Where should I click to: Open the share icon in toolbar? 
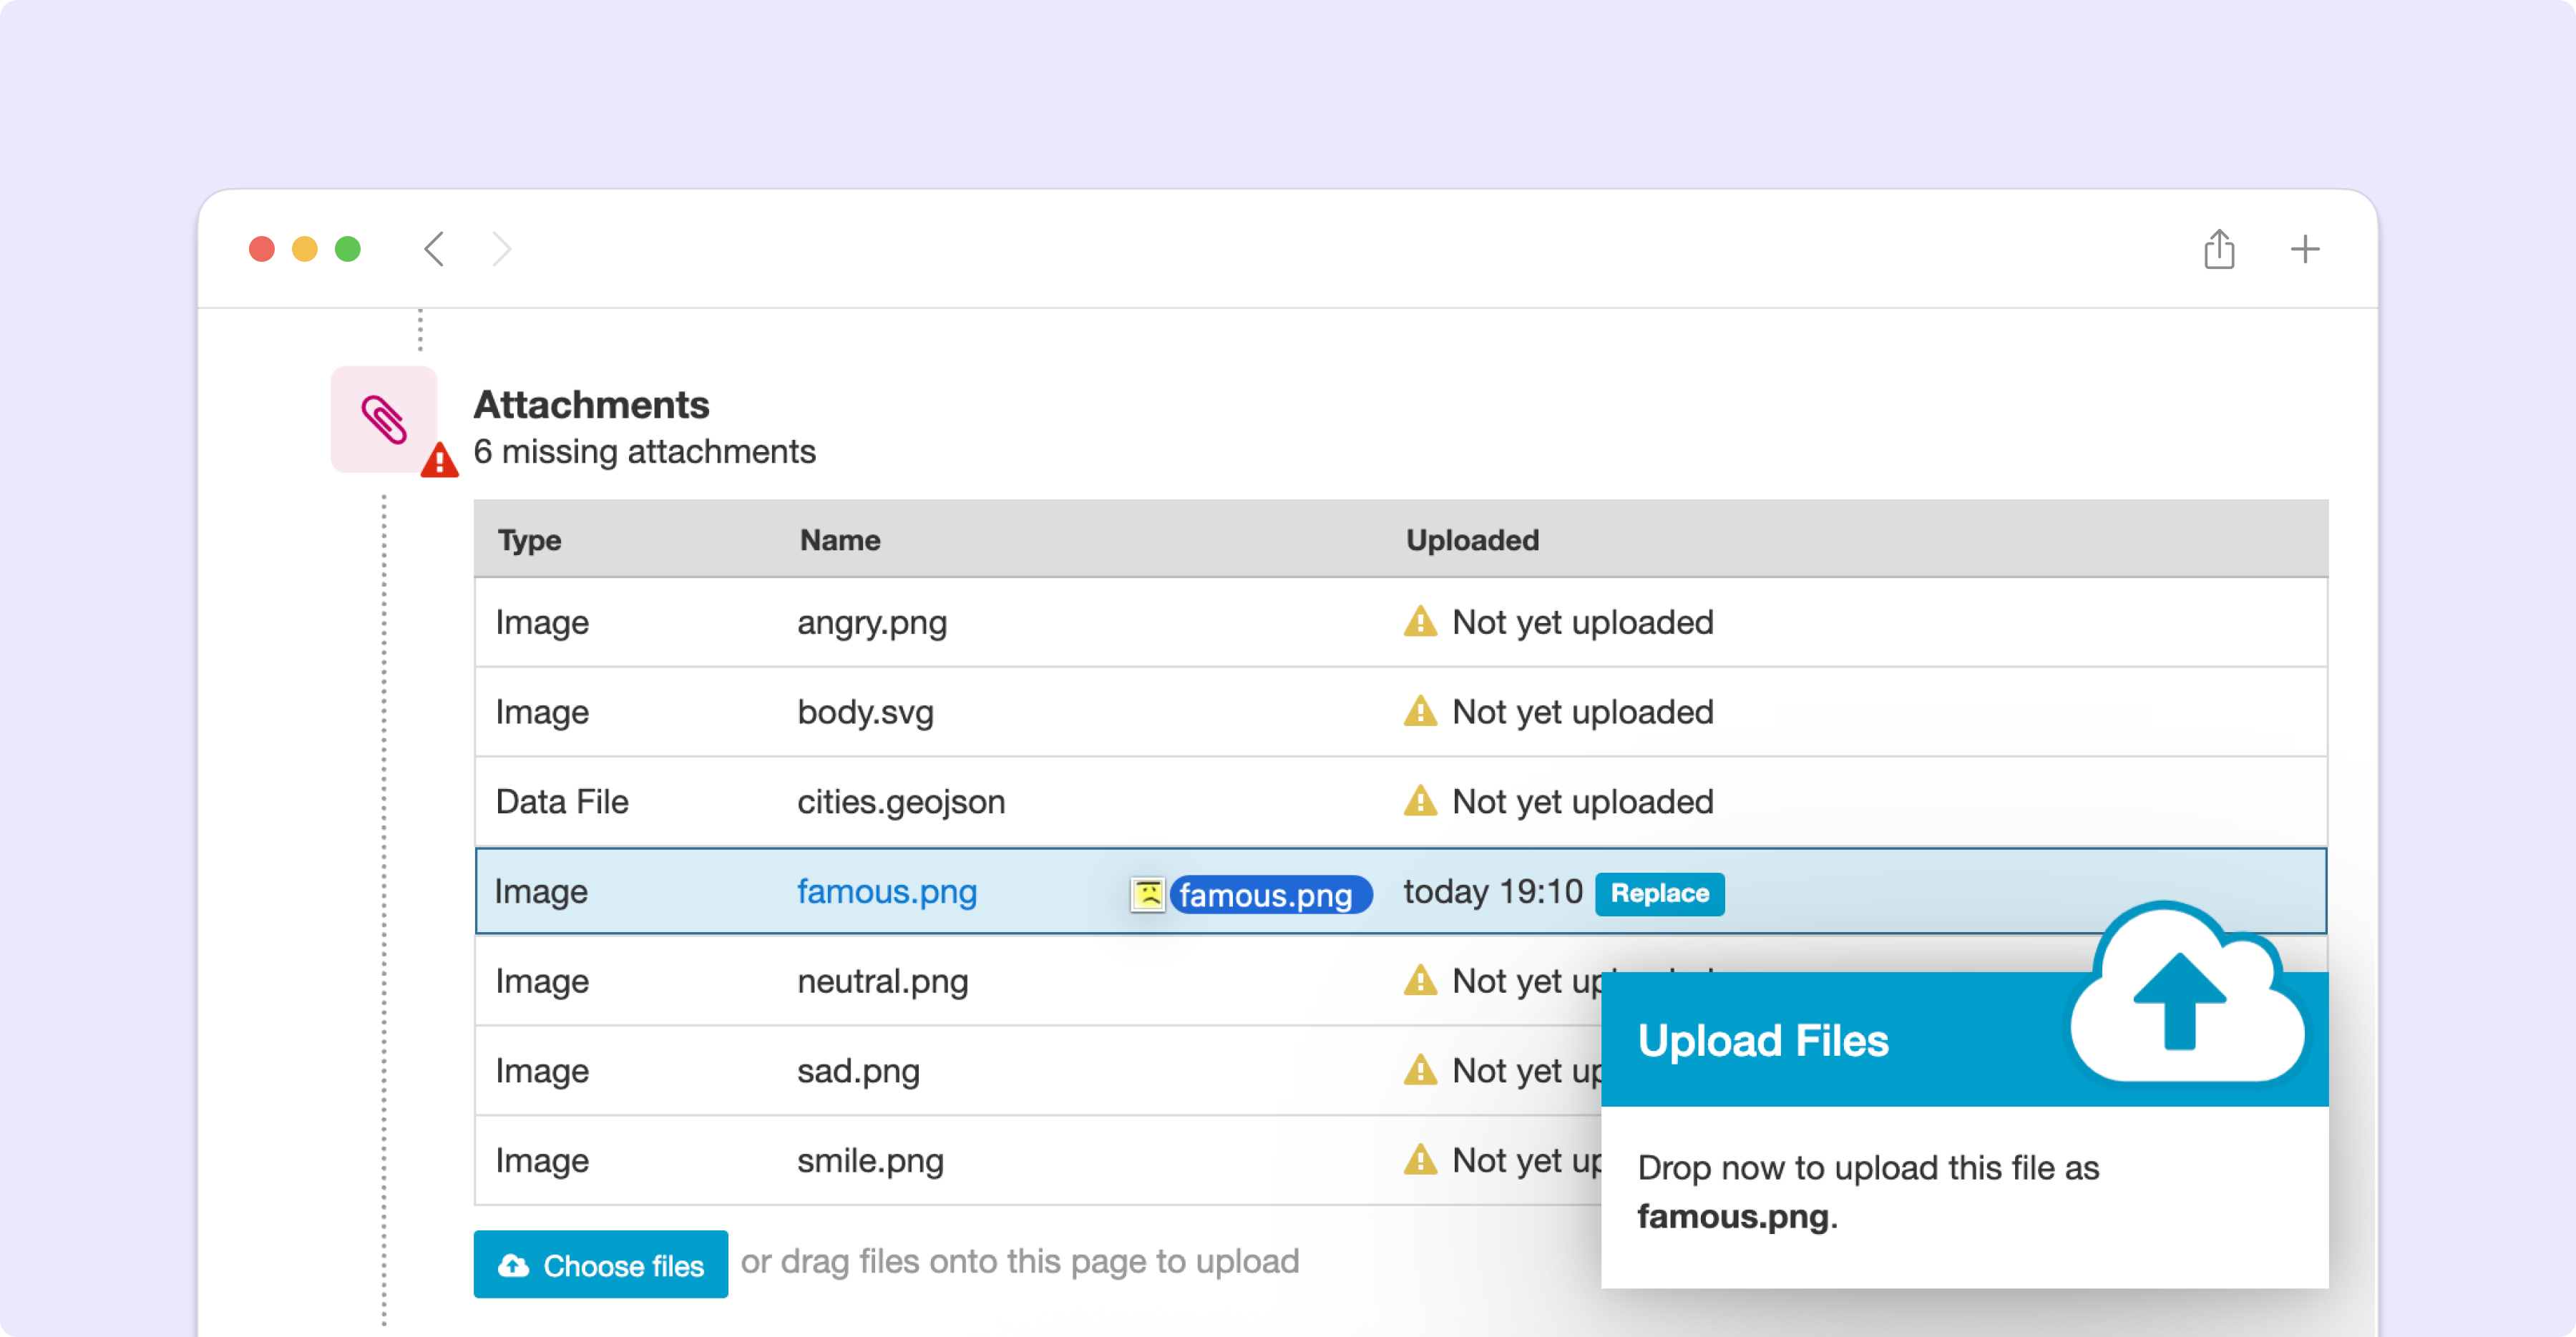2219,249
